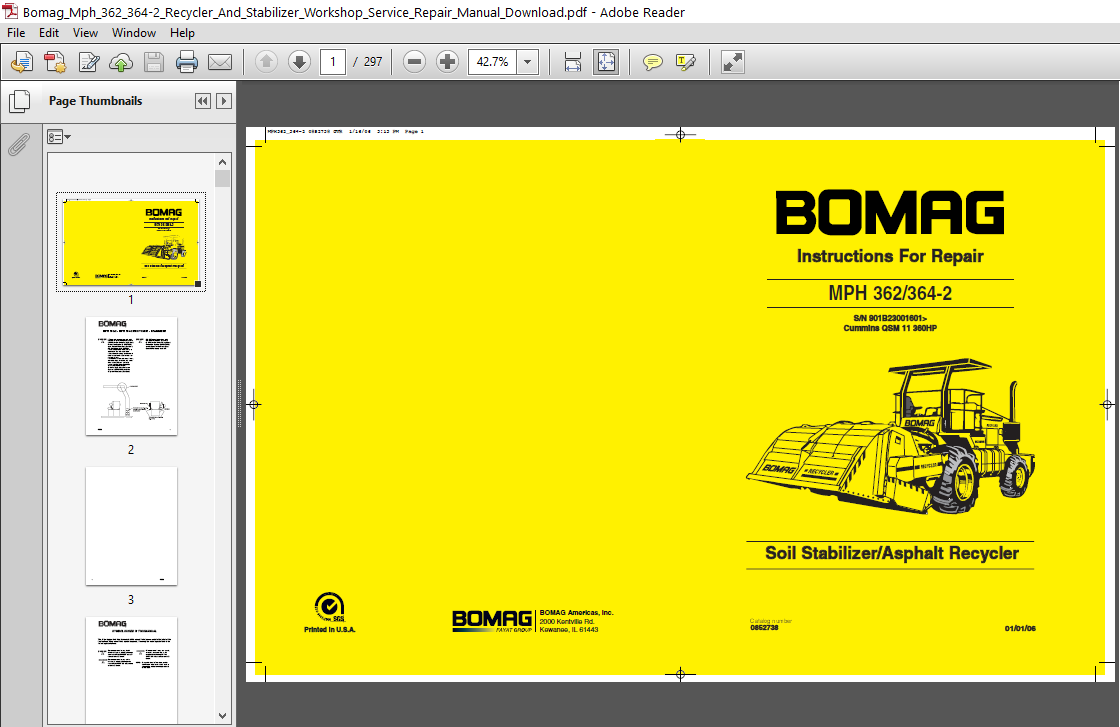Click the 'Printed in U.S.A.' text
This screenshot has width=1120, height=727.
[x=329, y=630]
